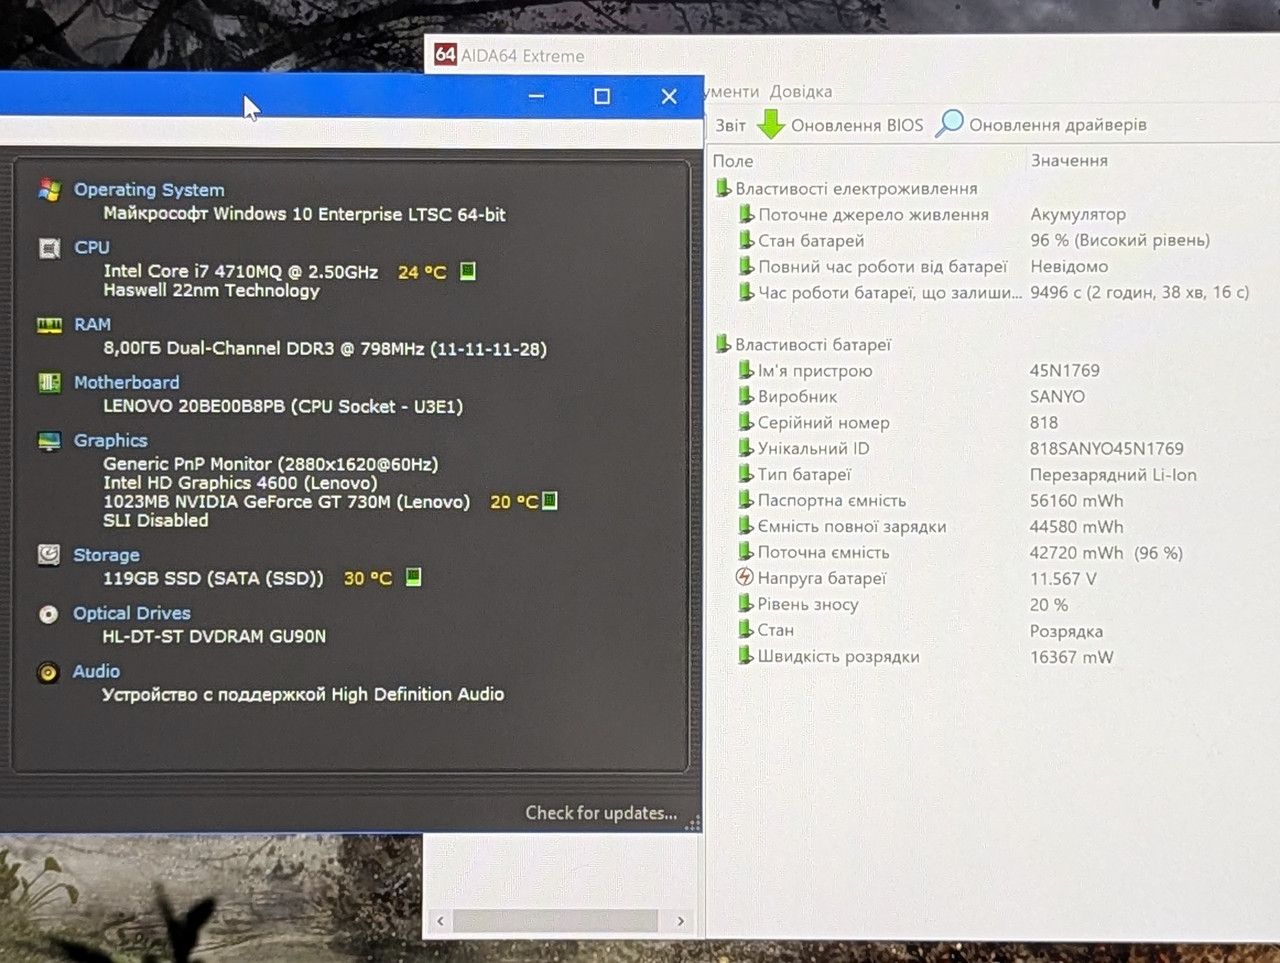Viewport: 1280px width, 963px height.
Task: Click the Check for updates link
Action: (x=601, y=813)
